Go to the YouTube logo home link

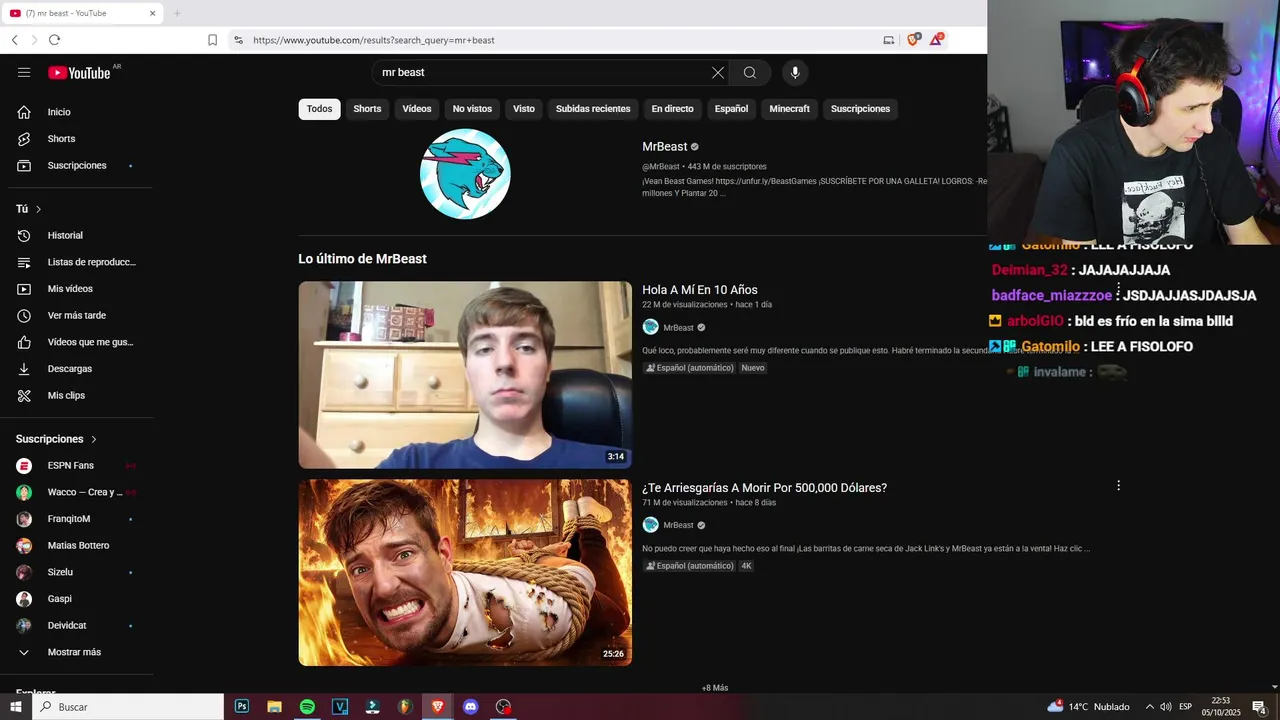tap(79, 72)
